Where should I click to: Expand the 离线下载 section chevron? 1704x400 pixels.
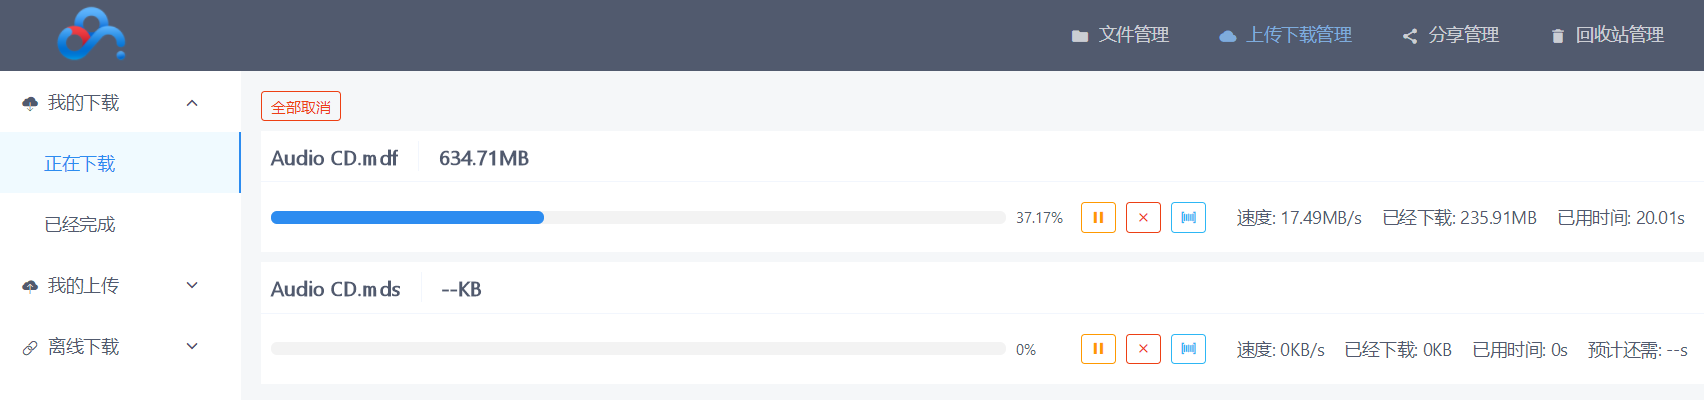pos(192,347)
